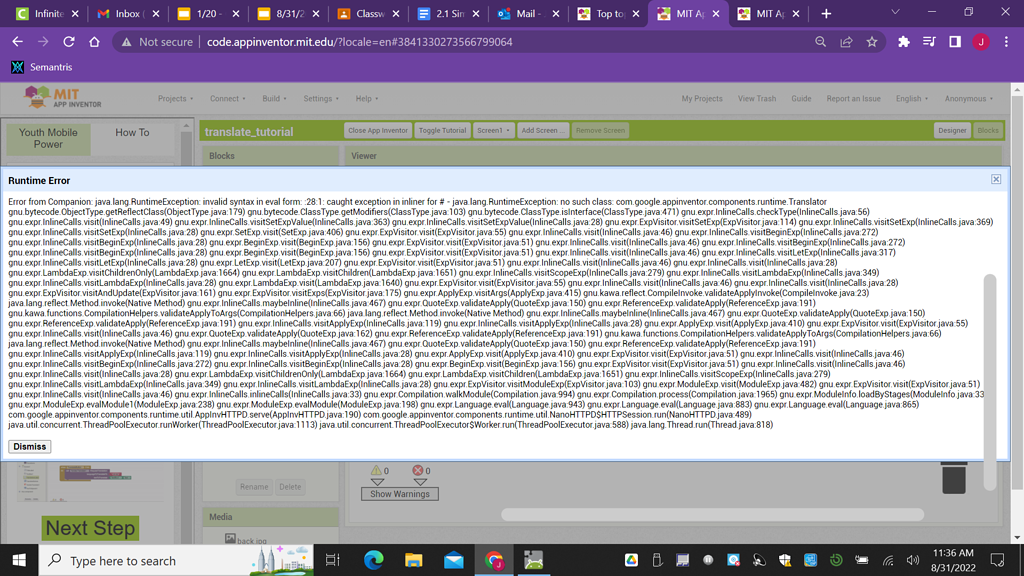1024x576 pixels.
Task: Open the Projects dropdown menu
Action: (175, 98)
